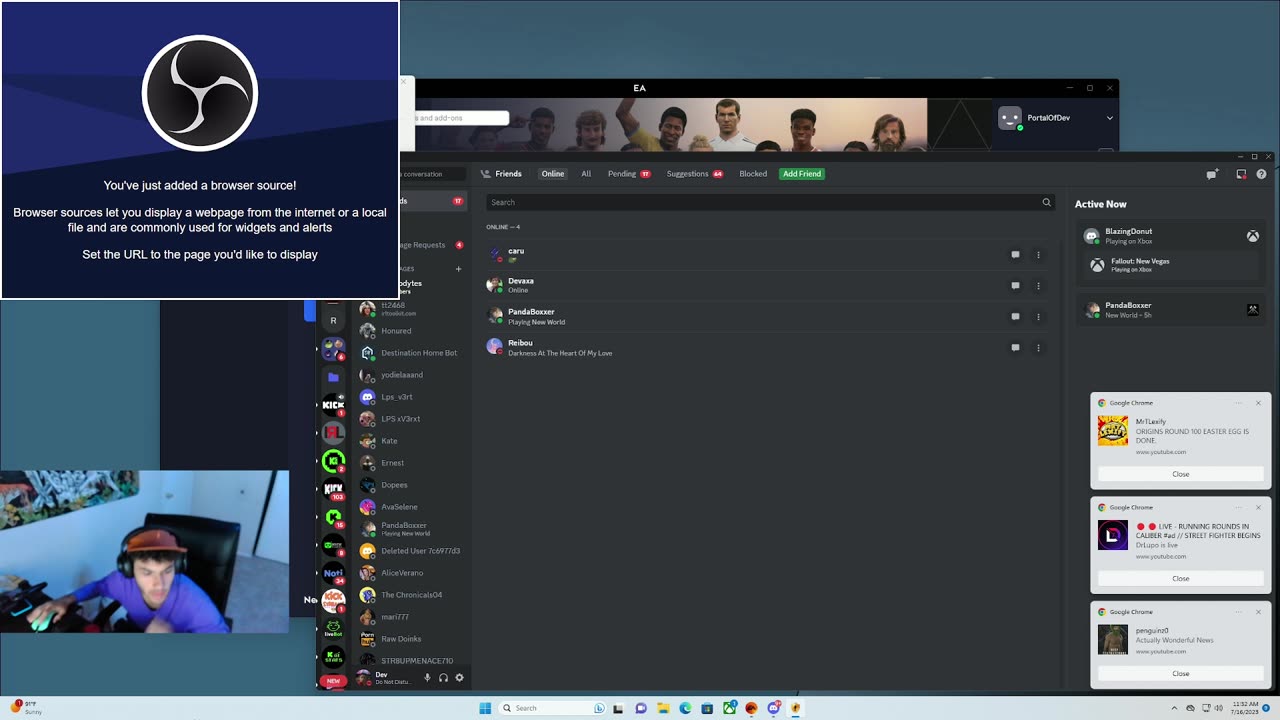This screenshot has height=720, width=1280.
Task: Dismiss penguinz0 notification with X
Action: point(1258,612)
